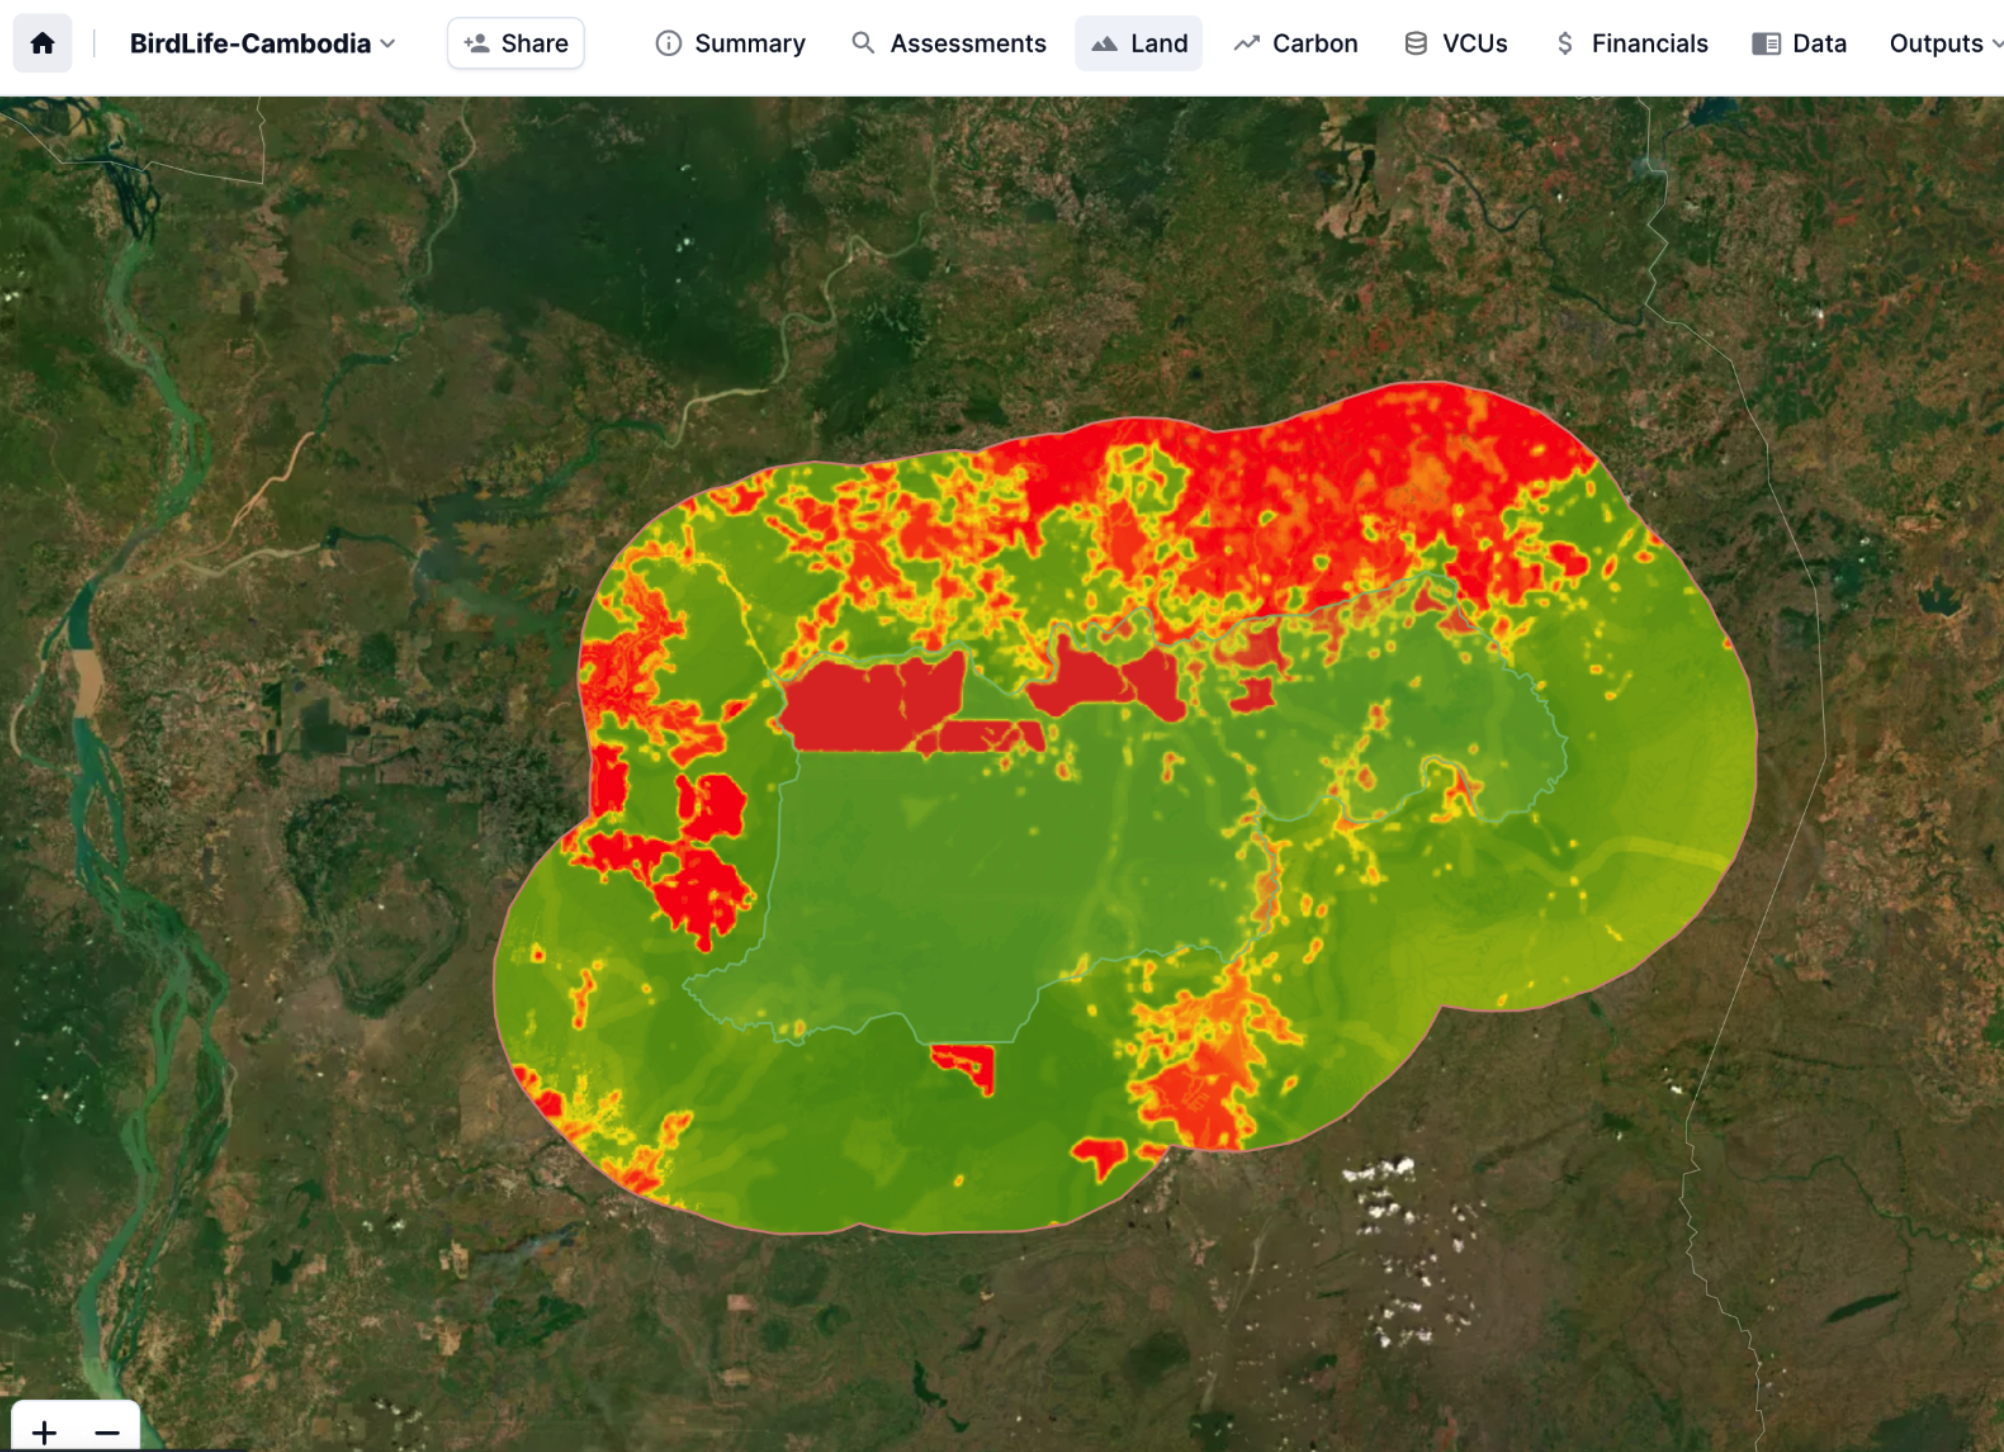This screenshot has height=1452, width=2004.
Task: Zoom in with the plus button
Action: pyautogui.click(x=44, y=1432)
